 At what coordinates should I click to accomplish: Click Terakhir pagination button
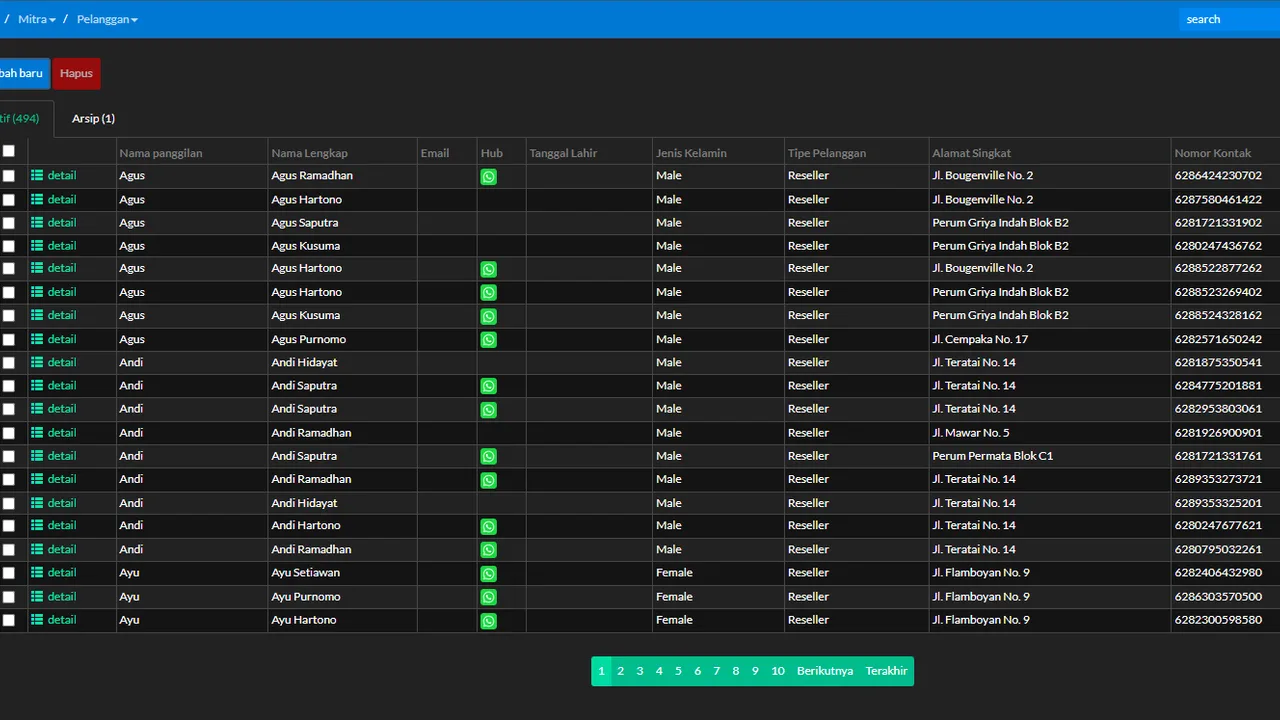pyautogui.click(x=887, y=671)
